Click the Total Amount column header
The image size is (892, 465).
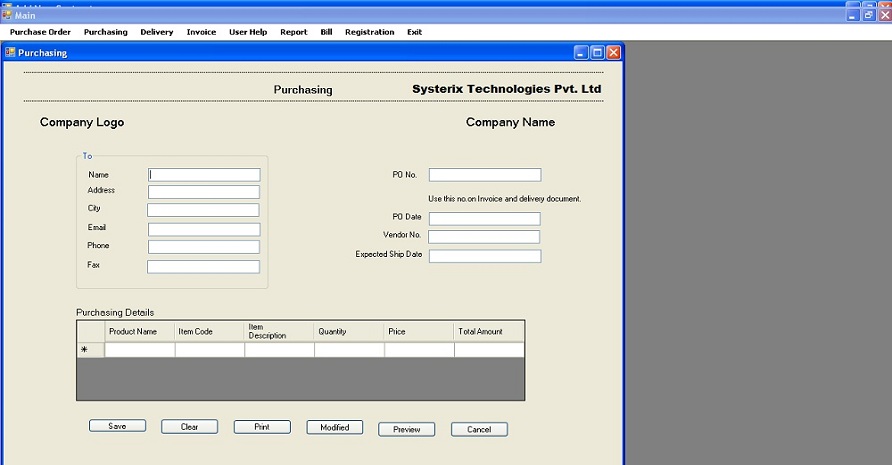click(x=489, y=331)
